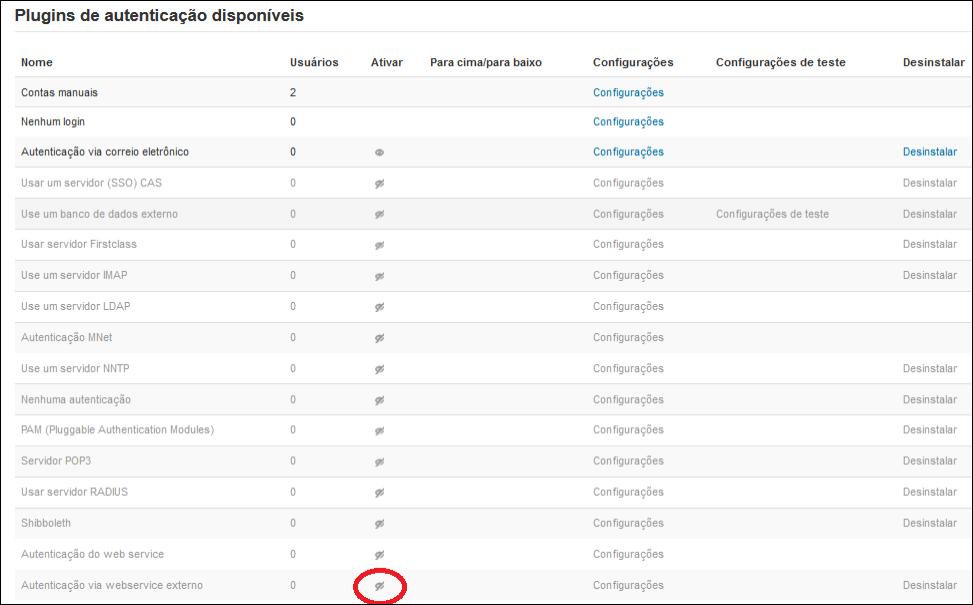The height and width of the screenshot is (605, 973).
Task: Click the Usuários column header
Action: pos(314,62)
